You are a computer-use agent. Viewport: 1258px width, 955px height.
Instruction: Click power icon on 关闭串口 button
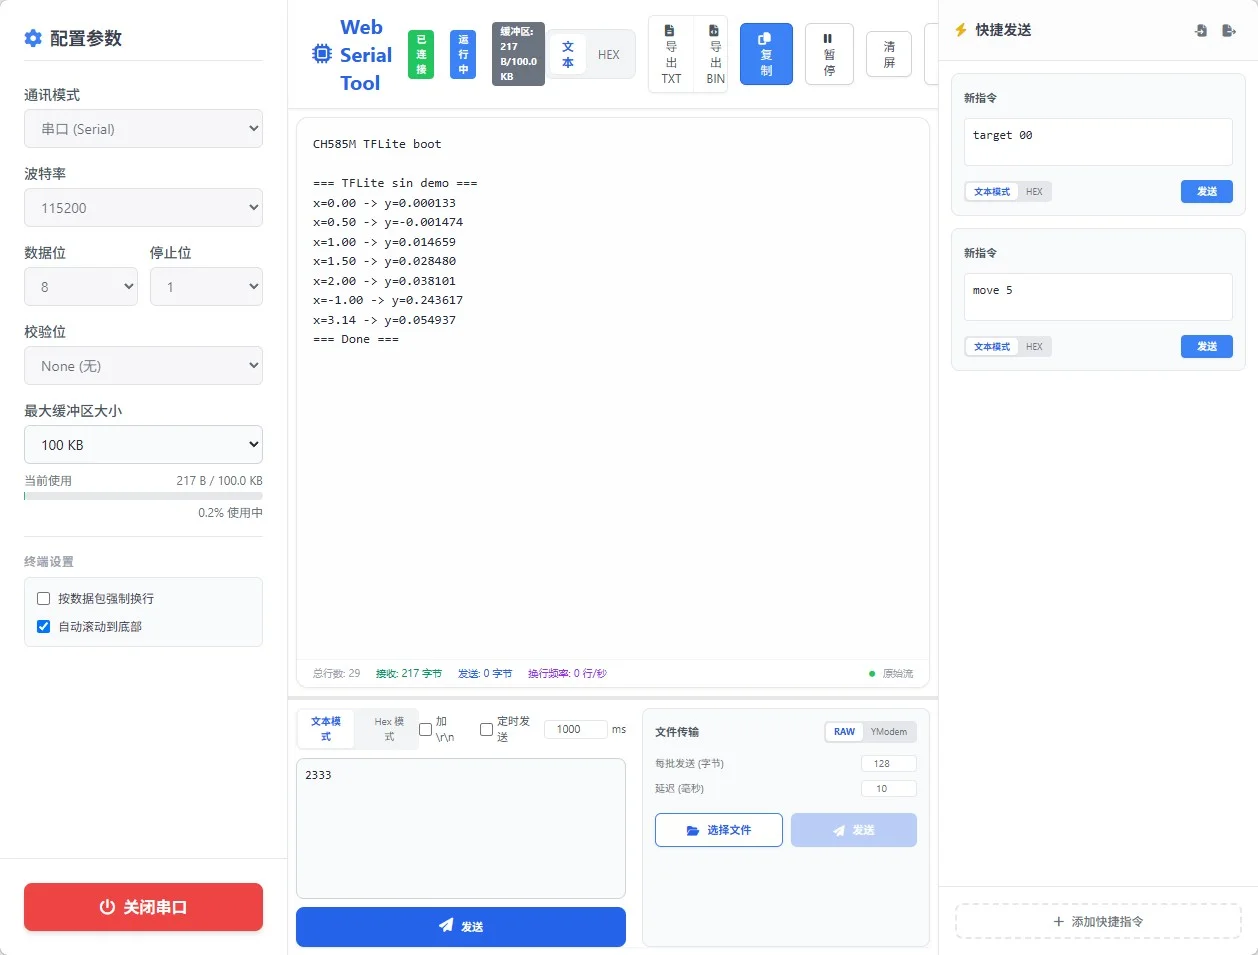[x=108, y=907]
